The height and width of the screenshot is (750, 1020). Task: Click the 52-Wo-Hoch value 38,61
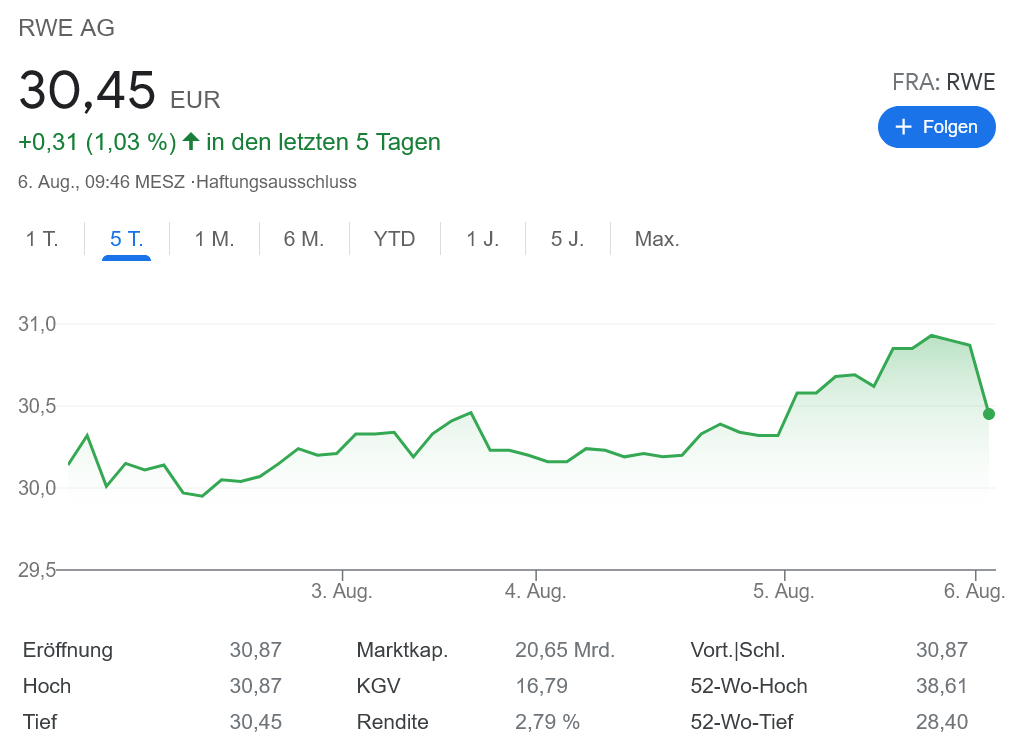tap(942, 686)
